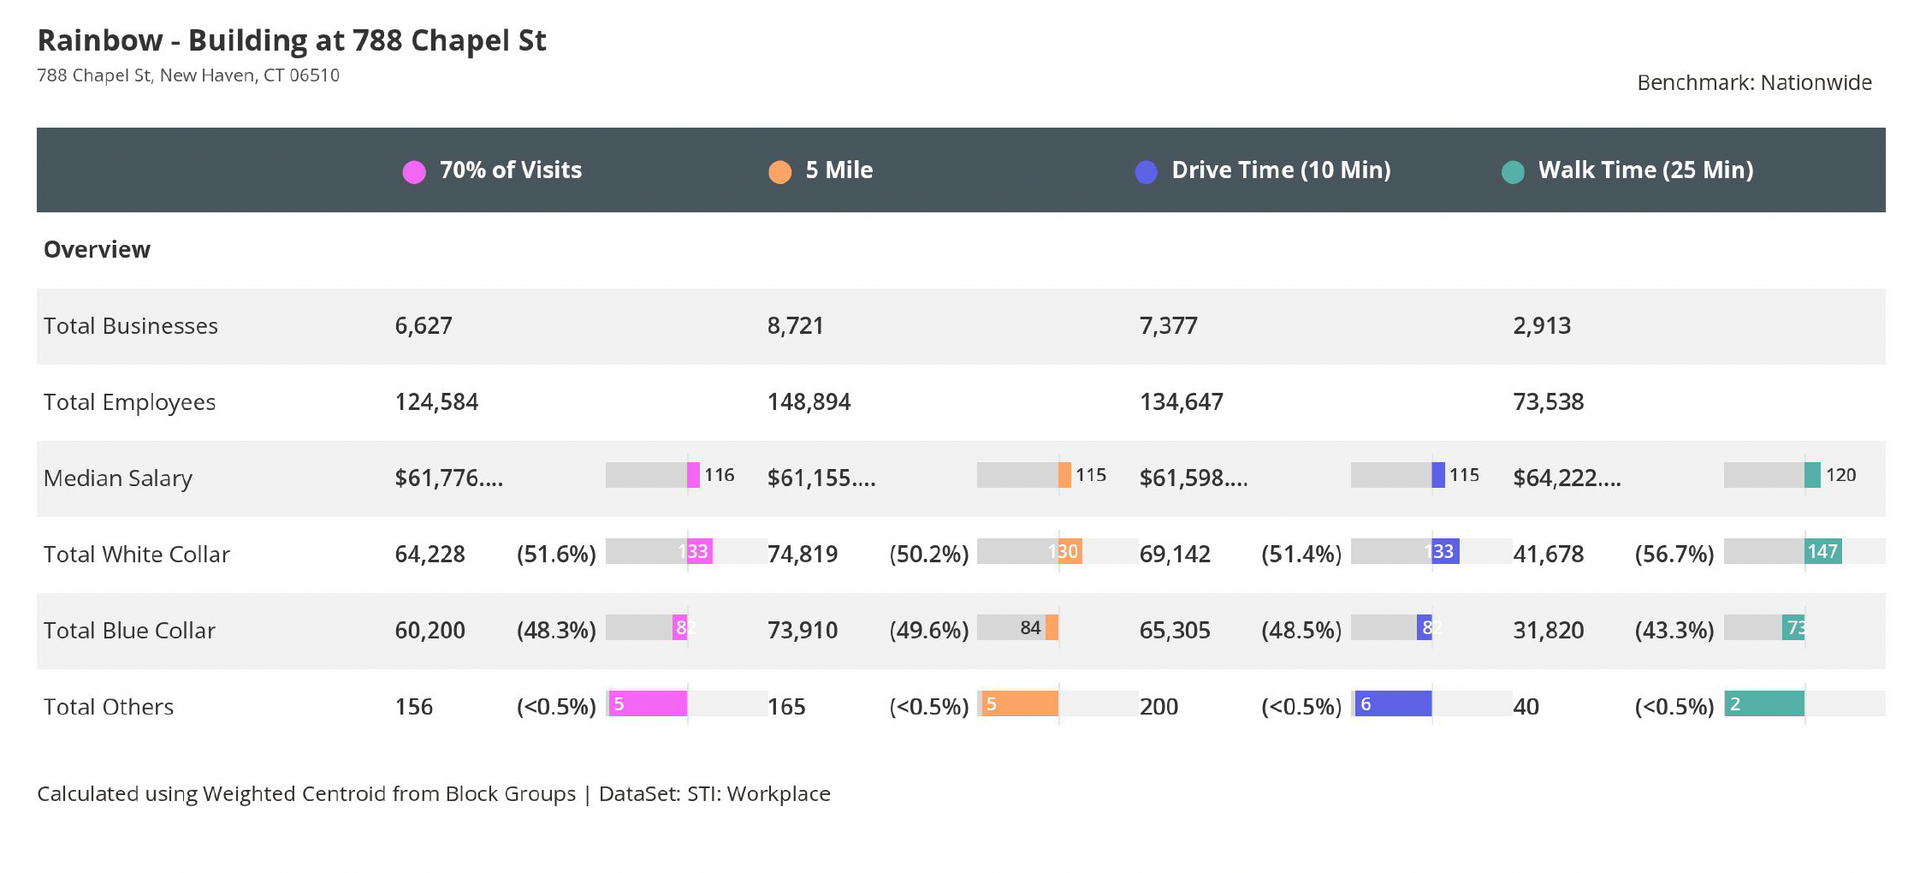Click the Total Businesses row label

tap(131, 326)
